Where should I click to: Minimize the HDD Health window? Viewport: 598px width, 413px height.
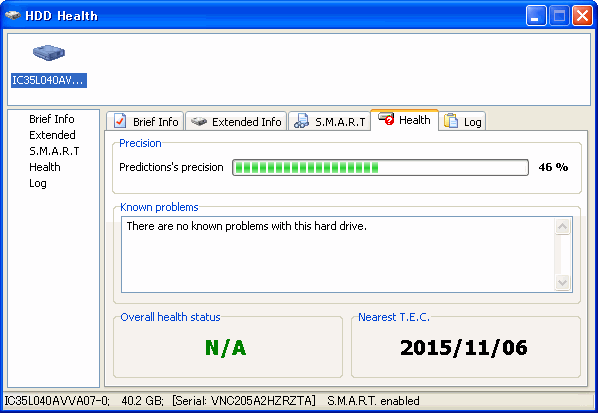pyautogui.click(x=536, y=16)
